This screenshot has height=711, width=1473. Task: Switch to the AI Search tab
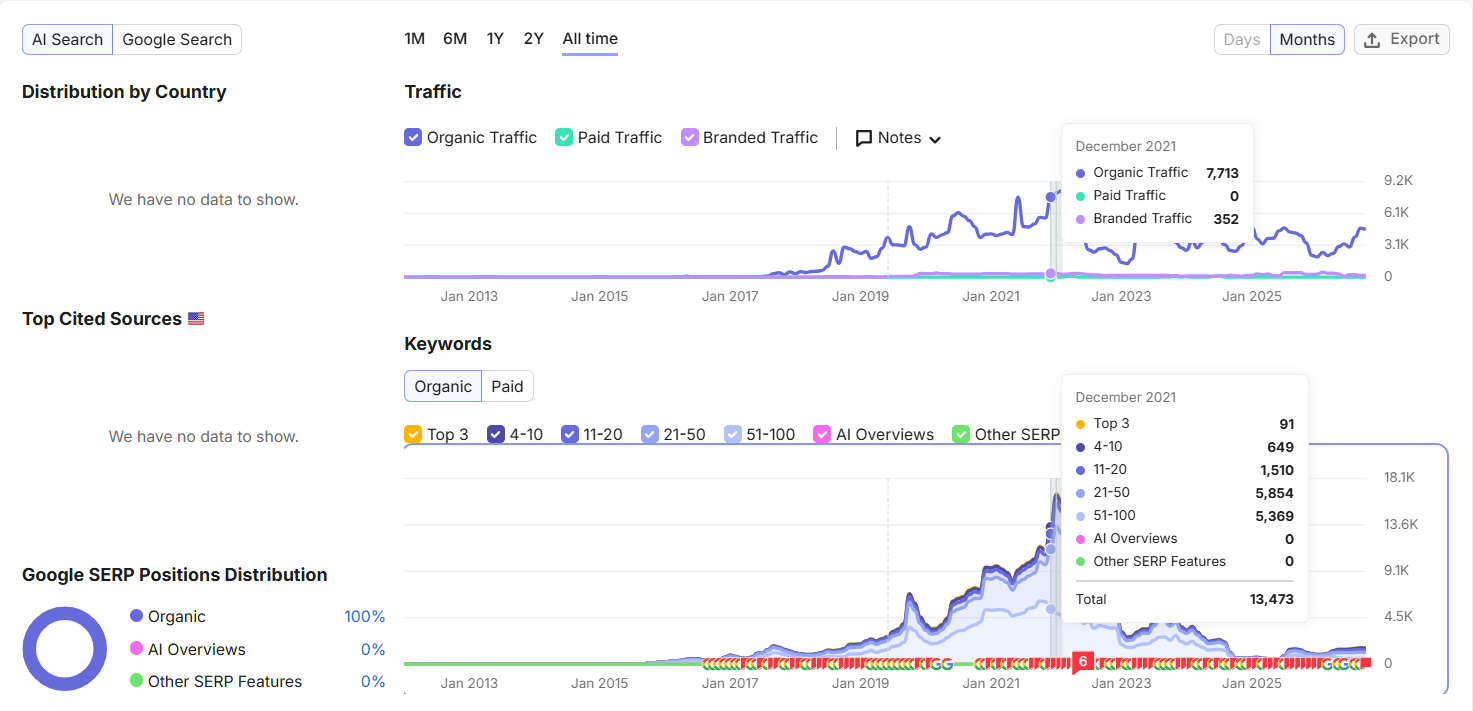tap(68, 39)
